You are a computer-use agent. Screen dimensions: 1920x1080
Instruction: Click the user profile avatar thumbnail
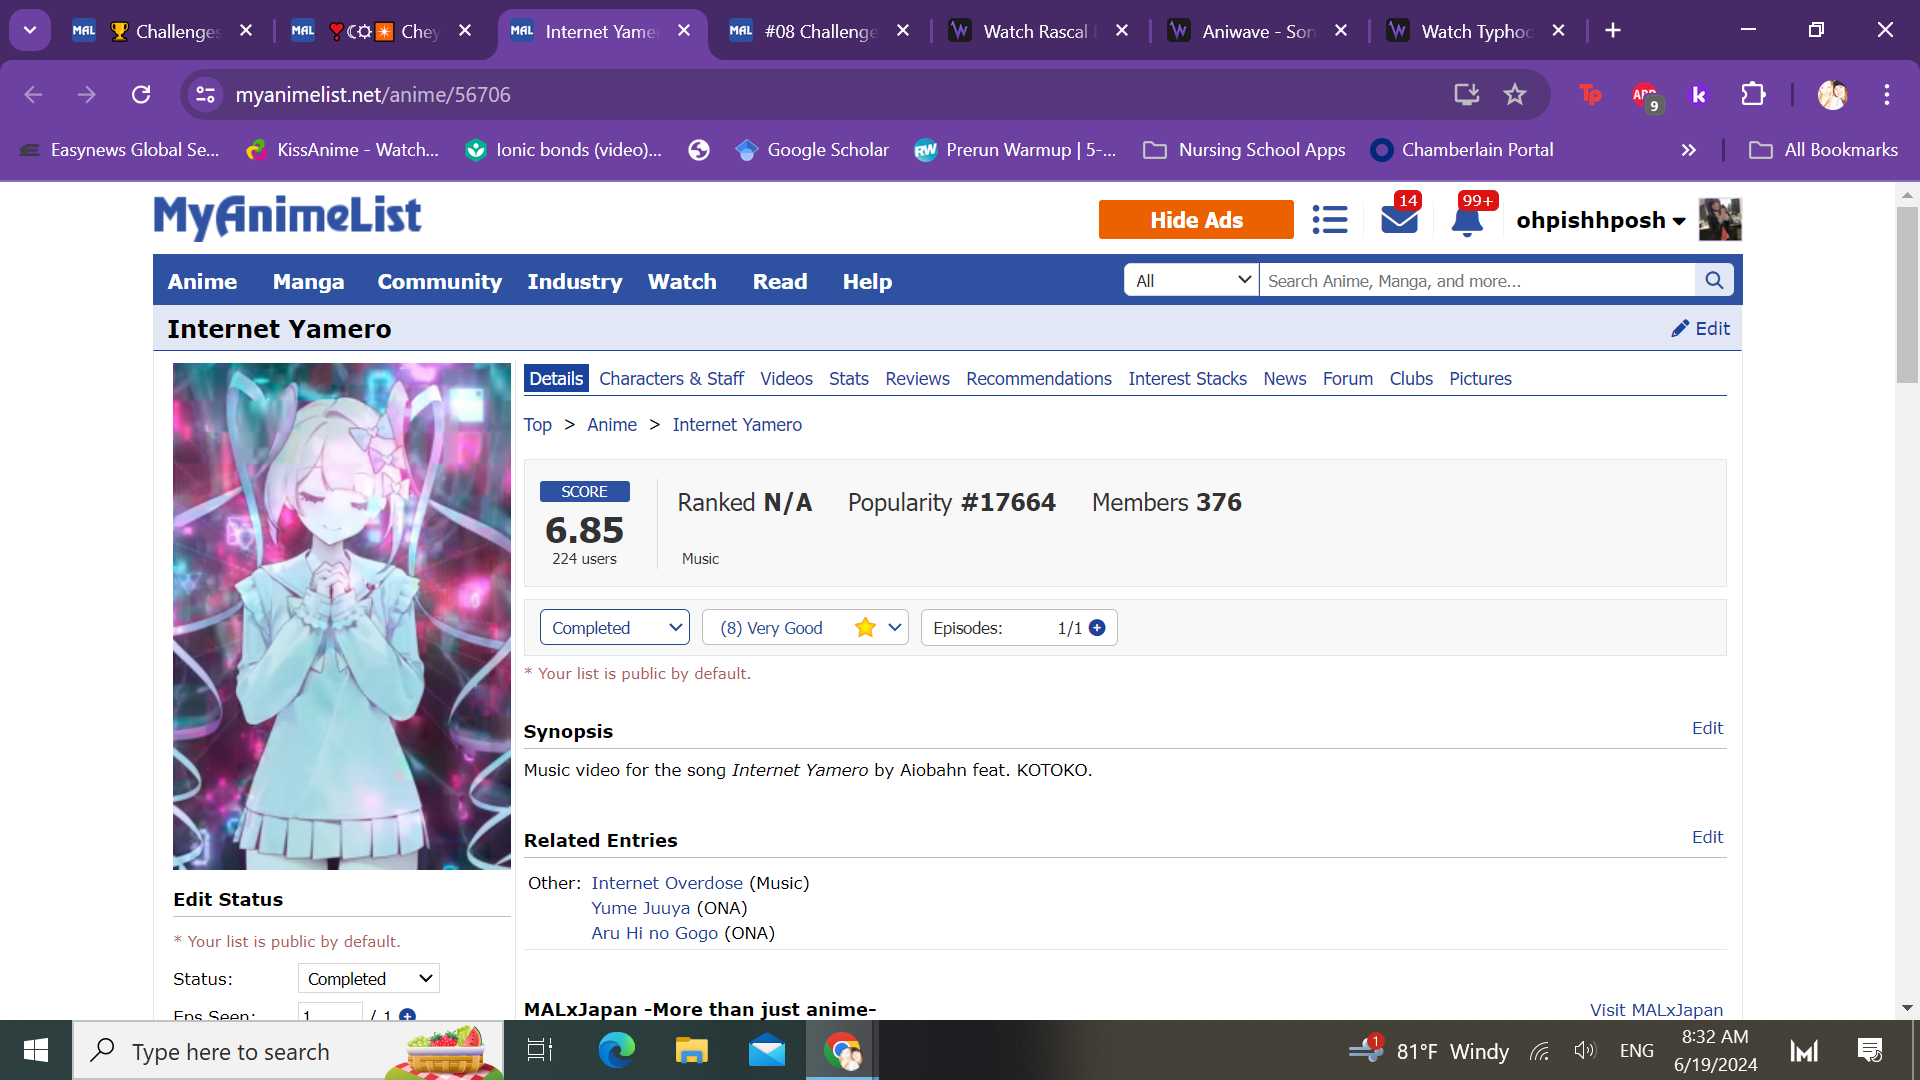(x=1720, y=220)
